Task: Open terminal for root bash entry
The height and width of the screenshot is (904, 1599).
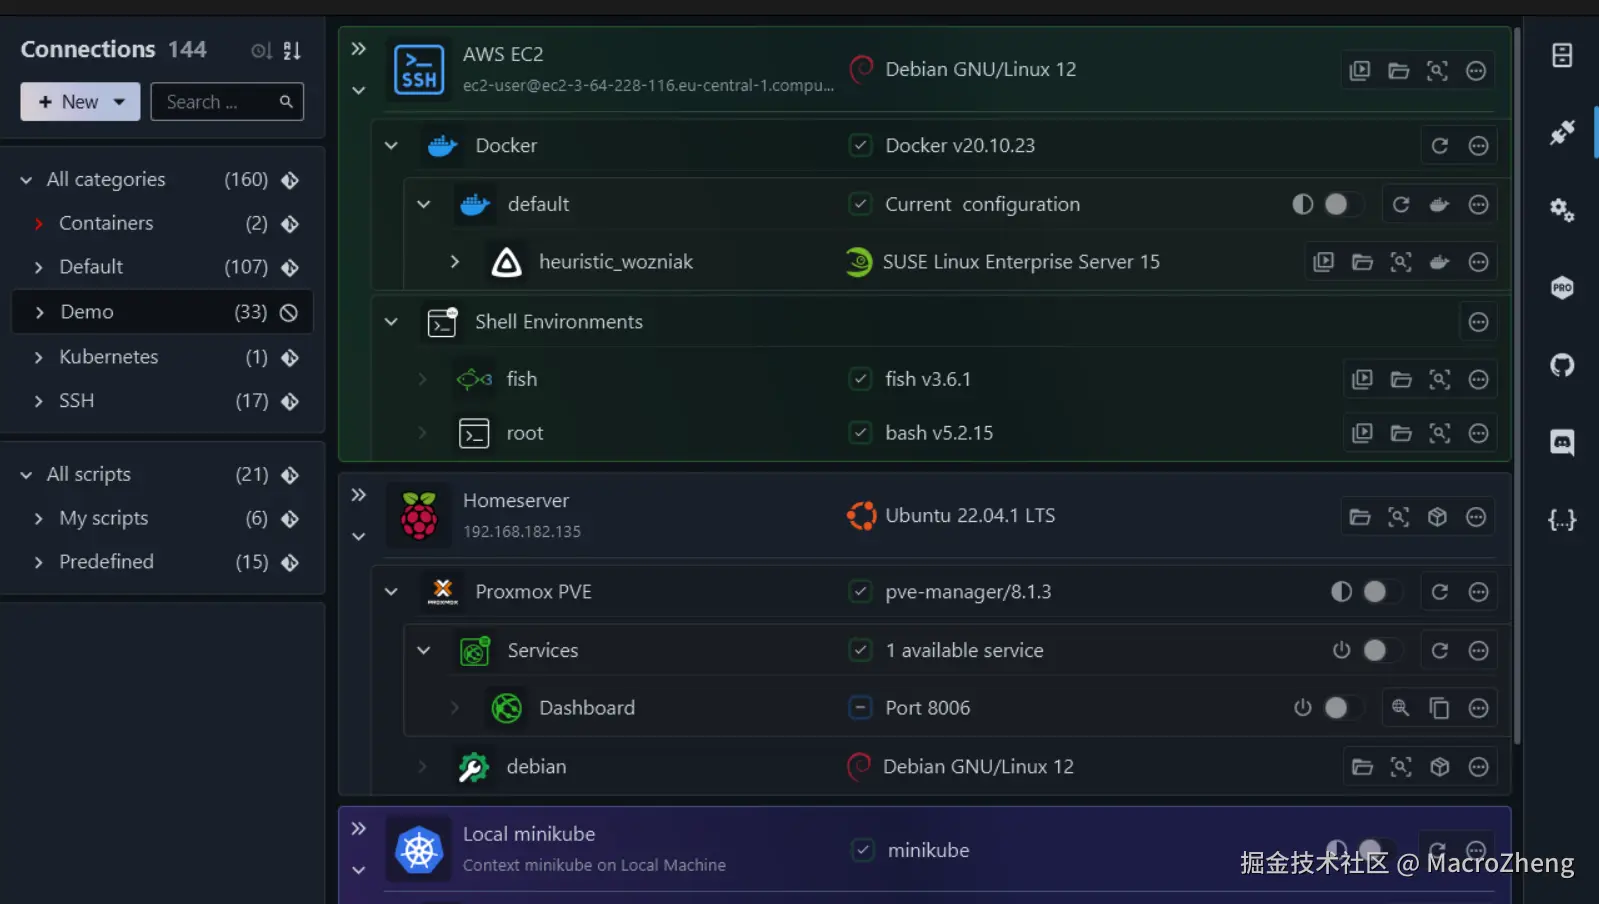Action: [x=1362, y=433]
